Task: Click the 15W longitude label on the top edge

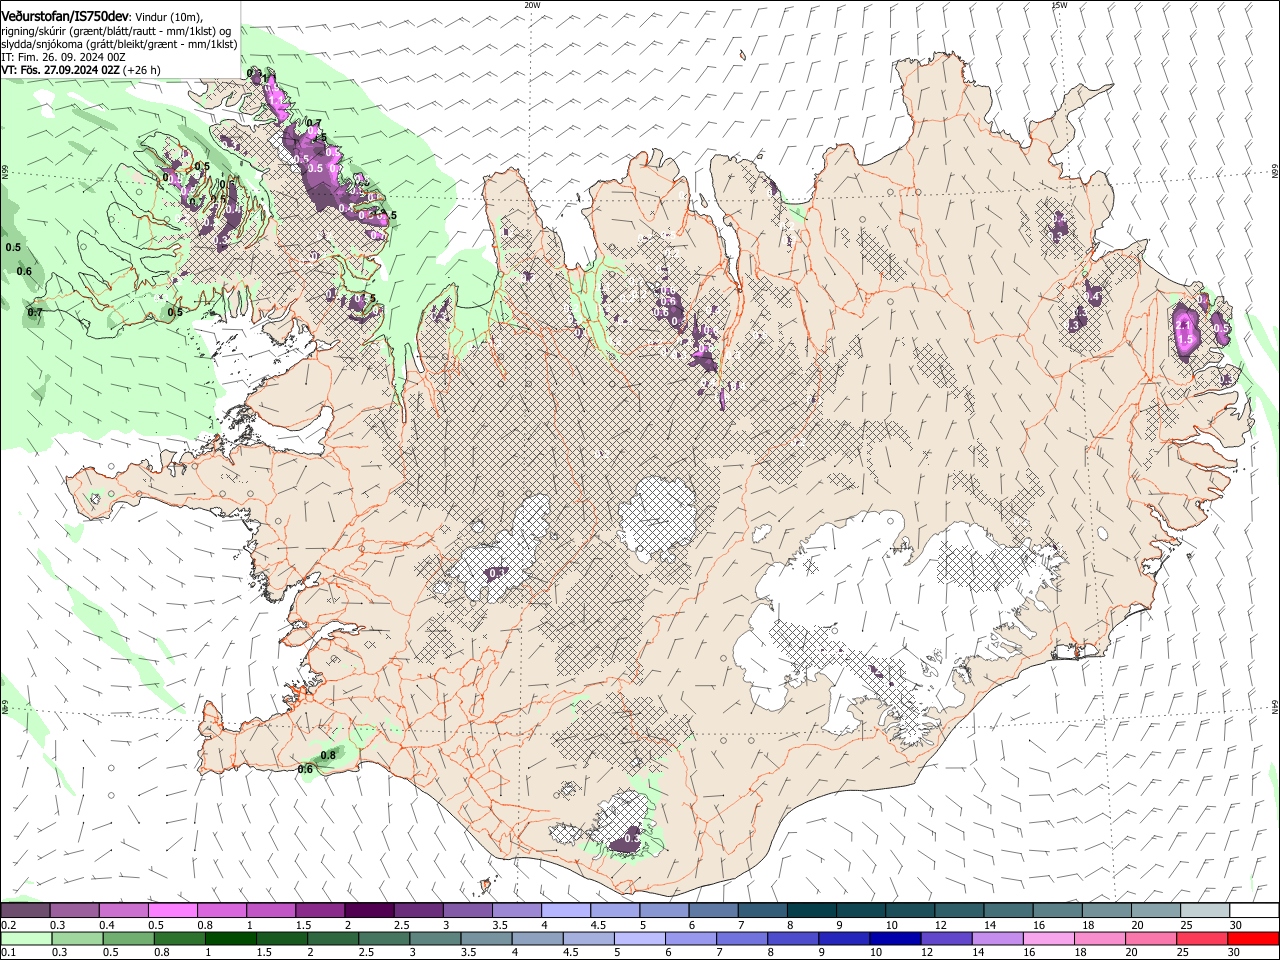Action: [1059, 5]
